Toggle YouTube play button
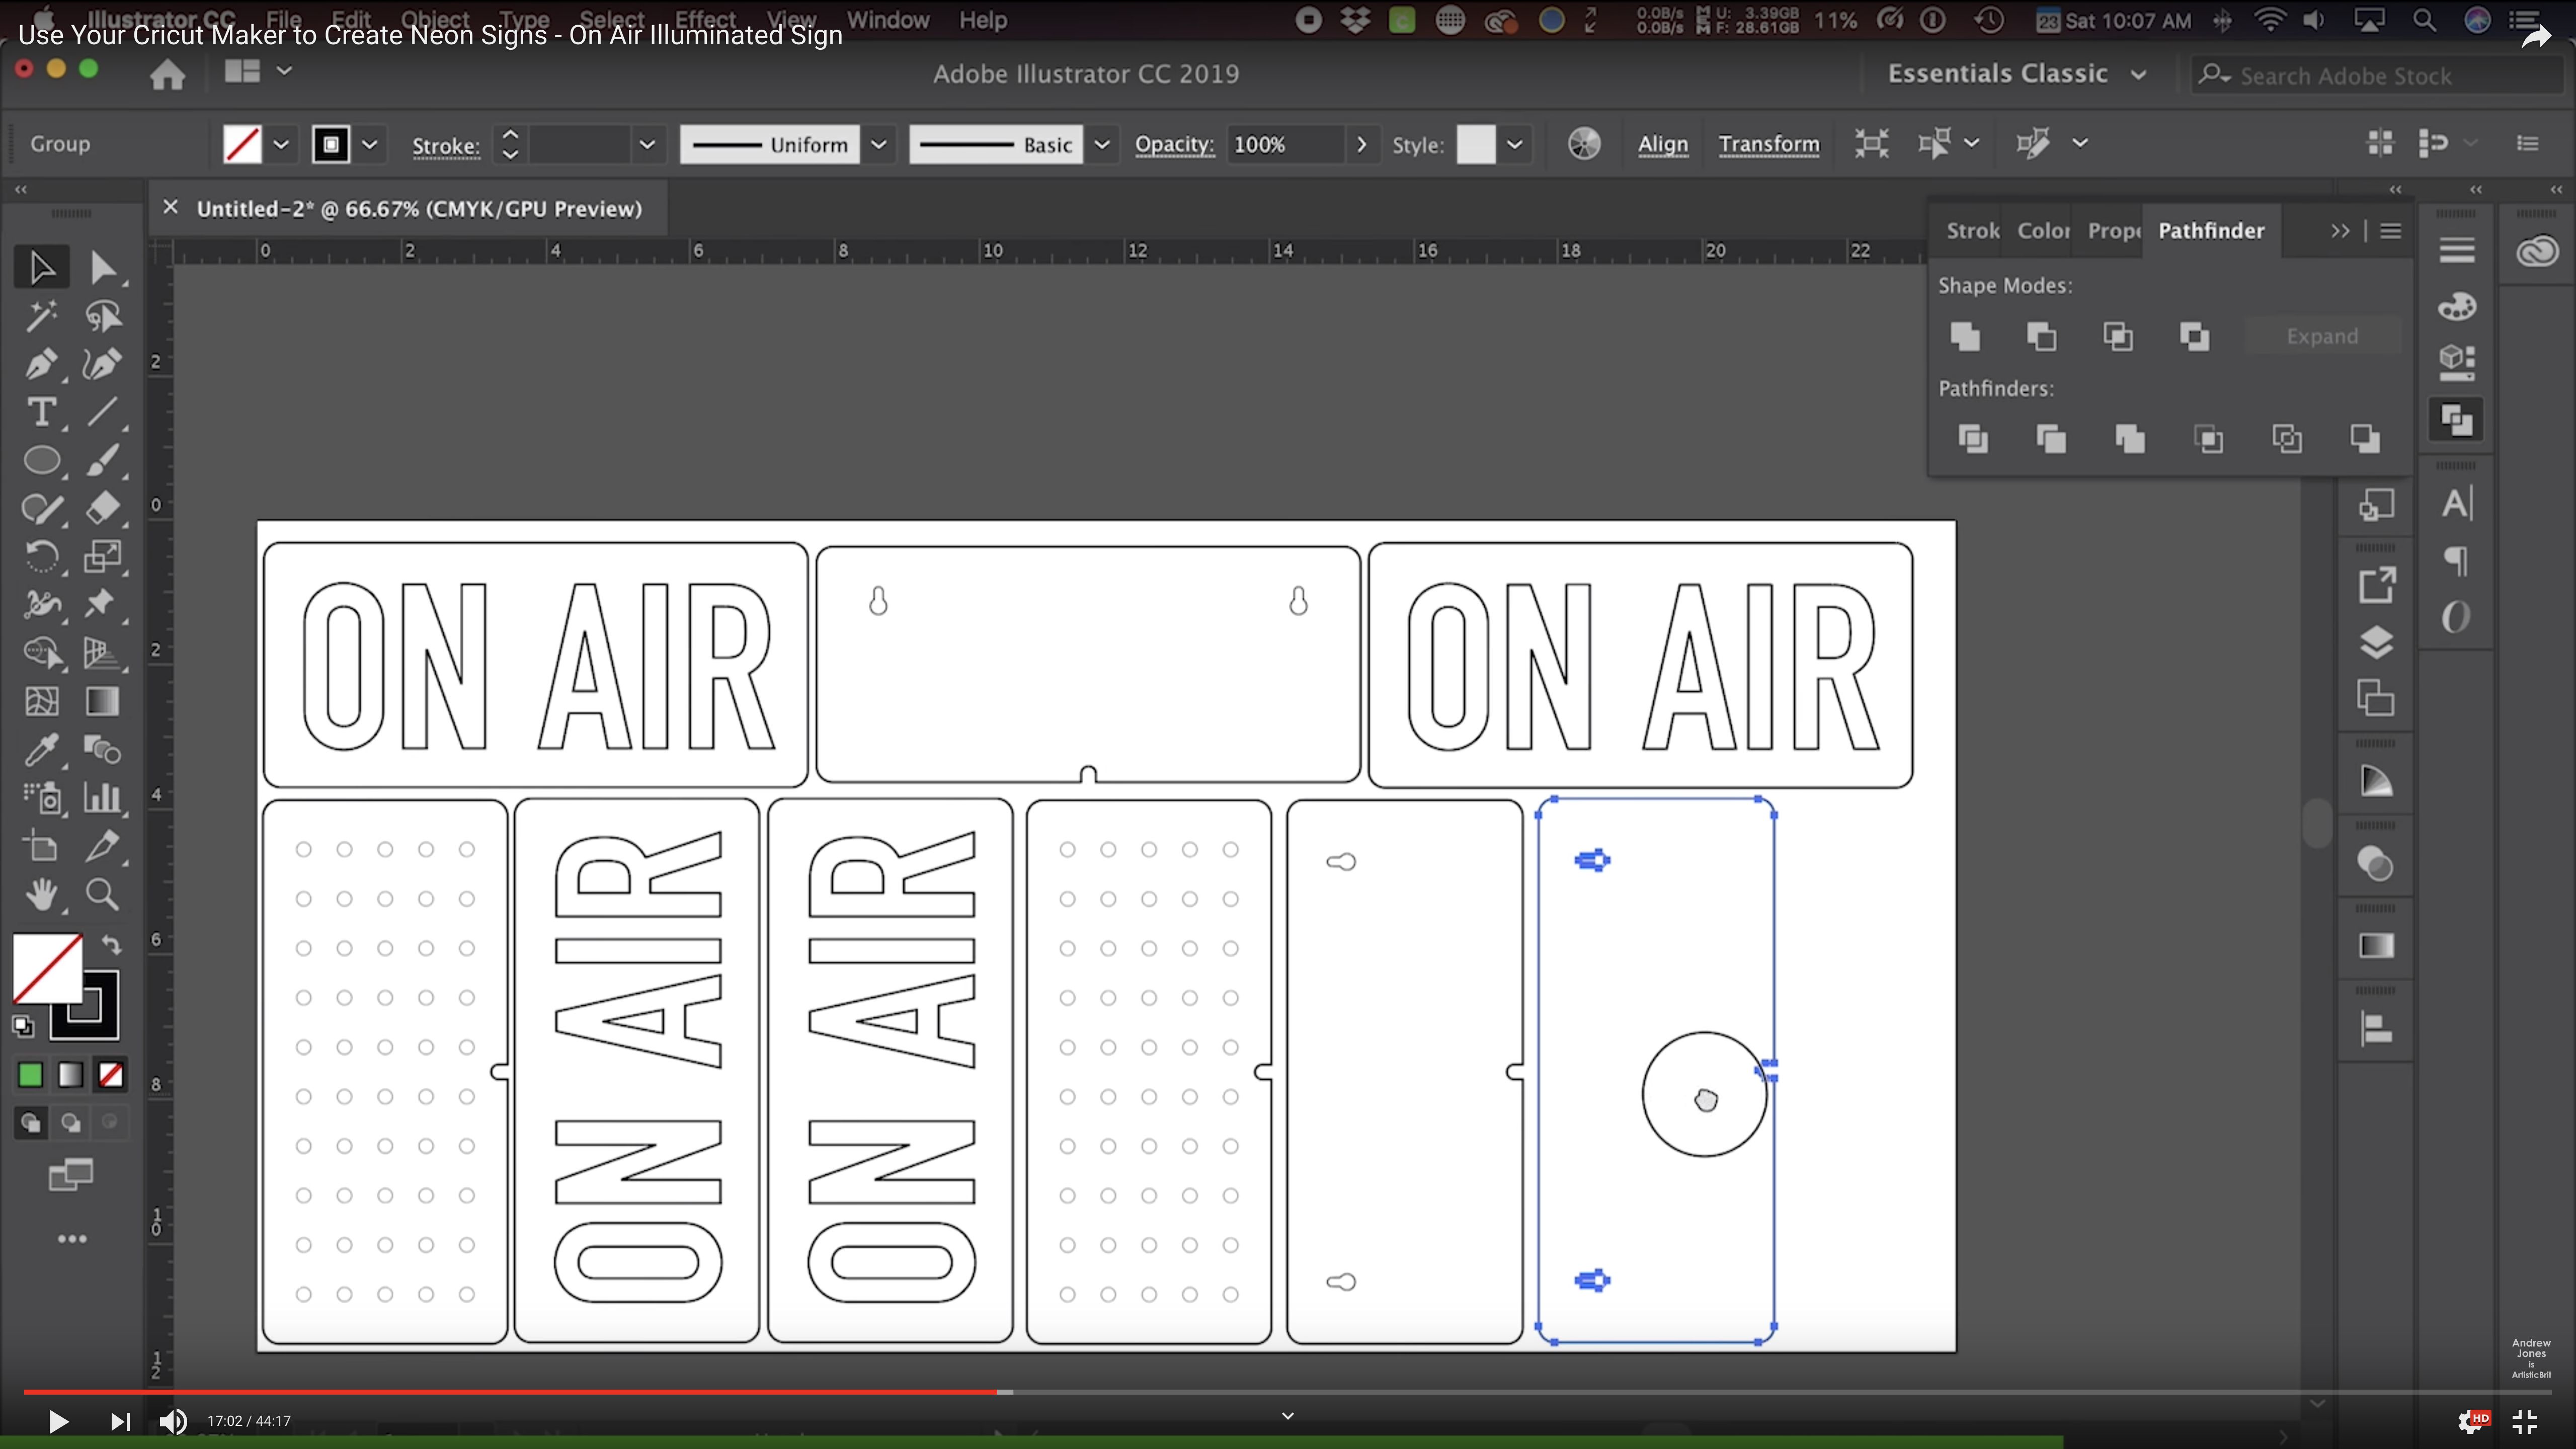This screenshot has width=2576, height=1449. point(58,1421)
